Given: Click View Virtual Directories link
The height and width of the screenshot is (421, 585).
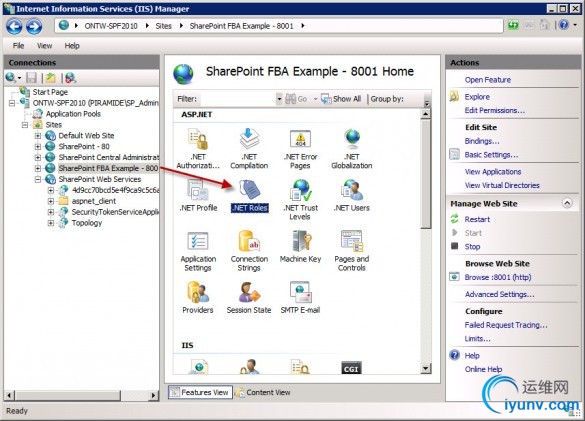Looking at the screenshot, I should 502,185.
